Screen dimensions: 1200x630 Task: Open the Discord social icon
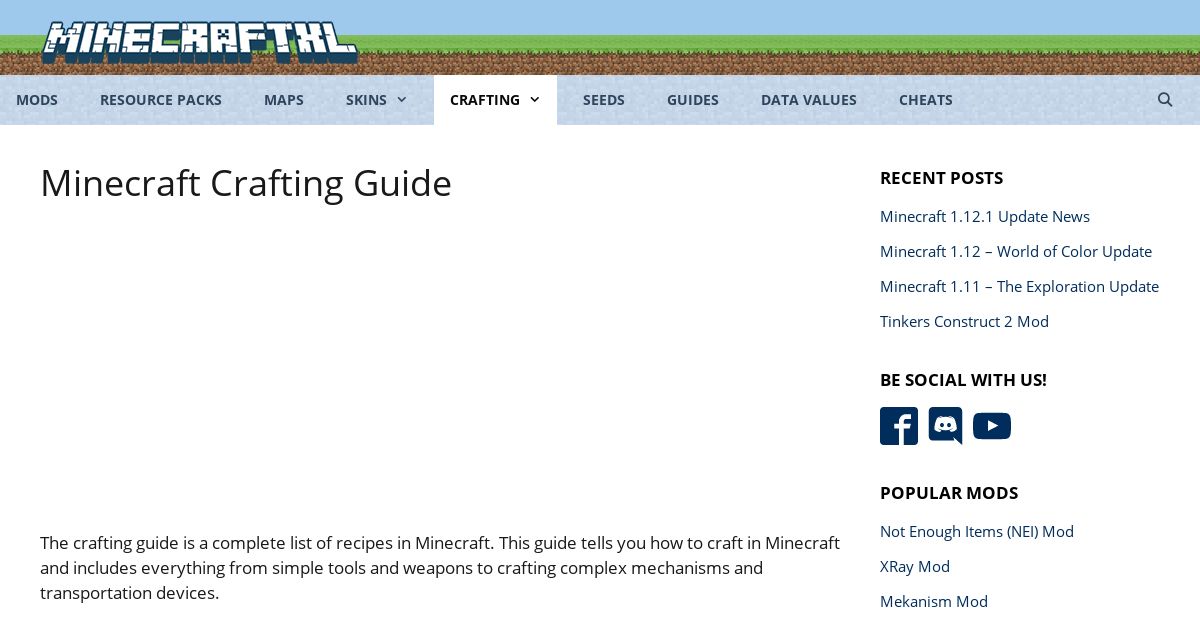pos(945,426)
